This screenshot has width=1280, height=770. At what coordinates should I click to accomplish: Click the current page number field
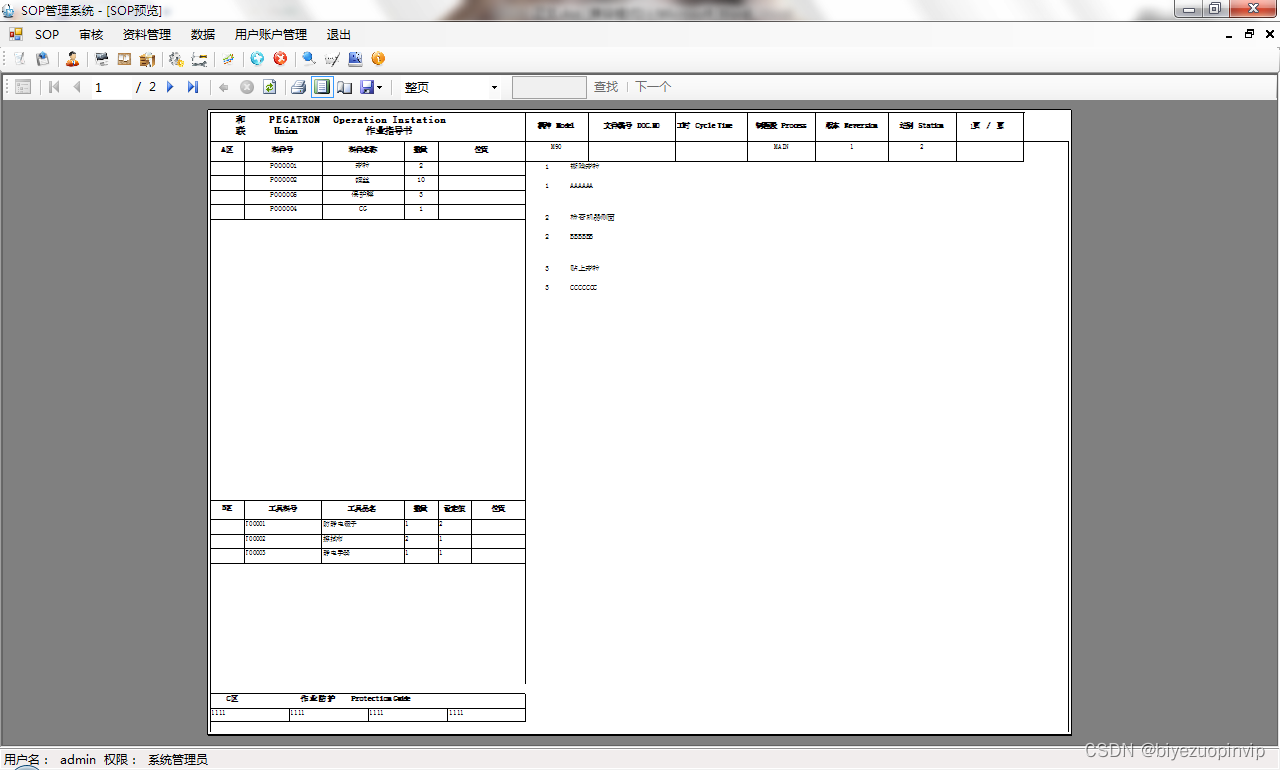point(112,87)
